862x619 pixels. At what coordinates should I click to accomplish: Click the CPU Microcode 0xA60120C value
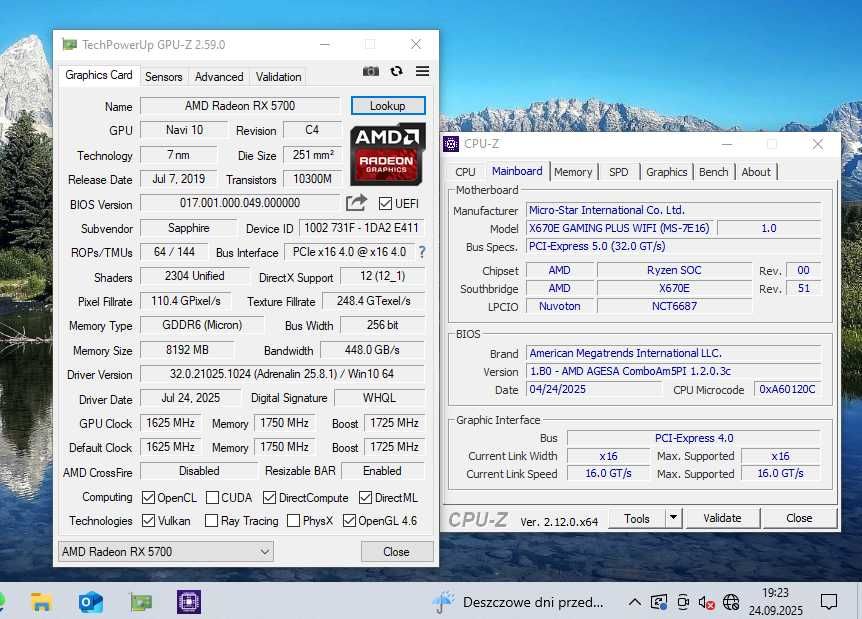(787, 389)
